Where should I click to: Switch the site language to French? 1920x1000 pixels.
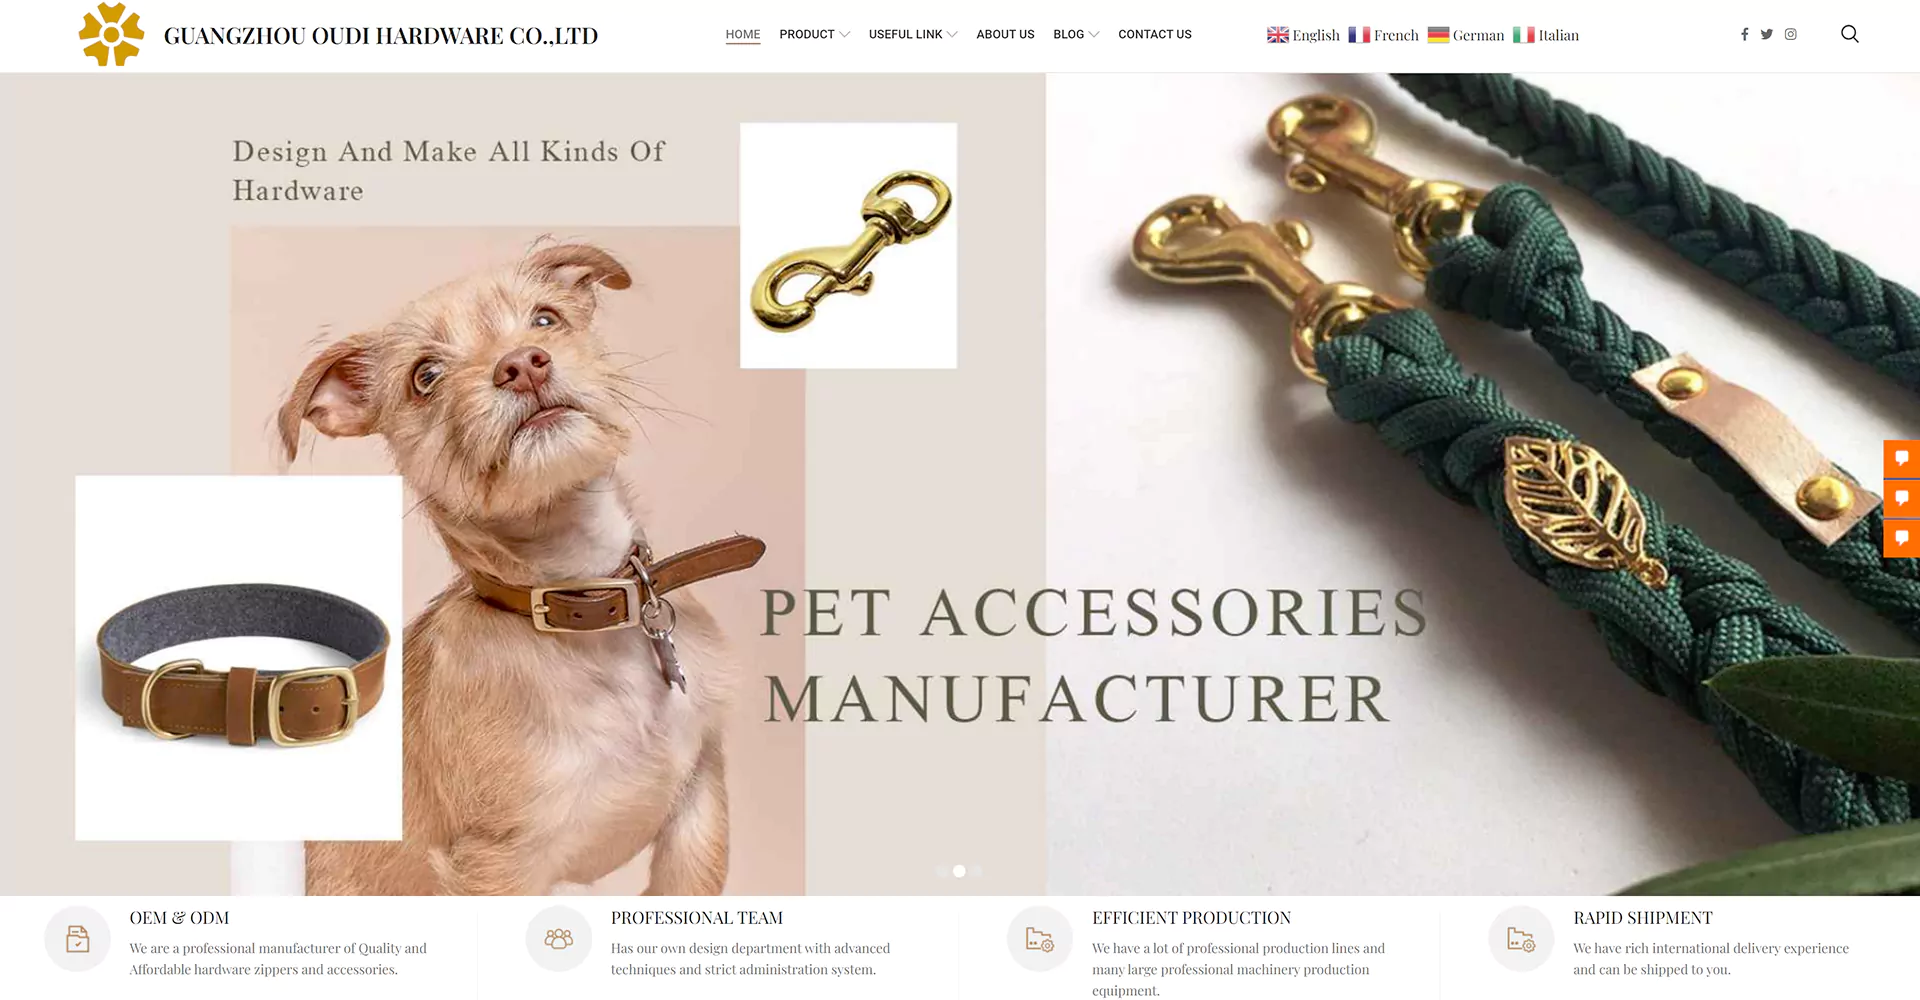coord(1383,35)
